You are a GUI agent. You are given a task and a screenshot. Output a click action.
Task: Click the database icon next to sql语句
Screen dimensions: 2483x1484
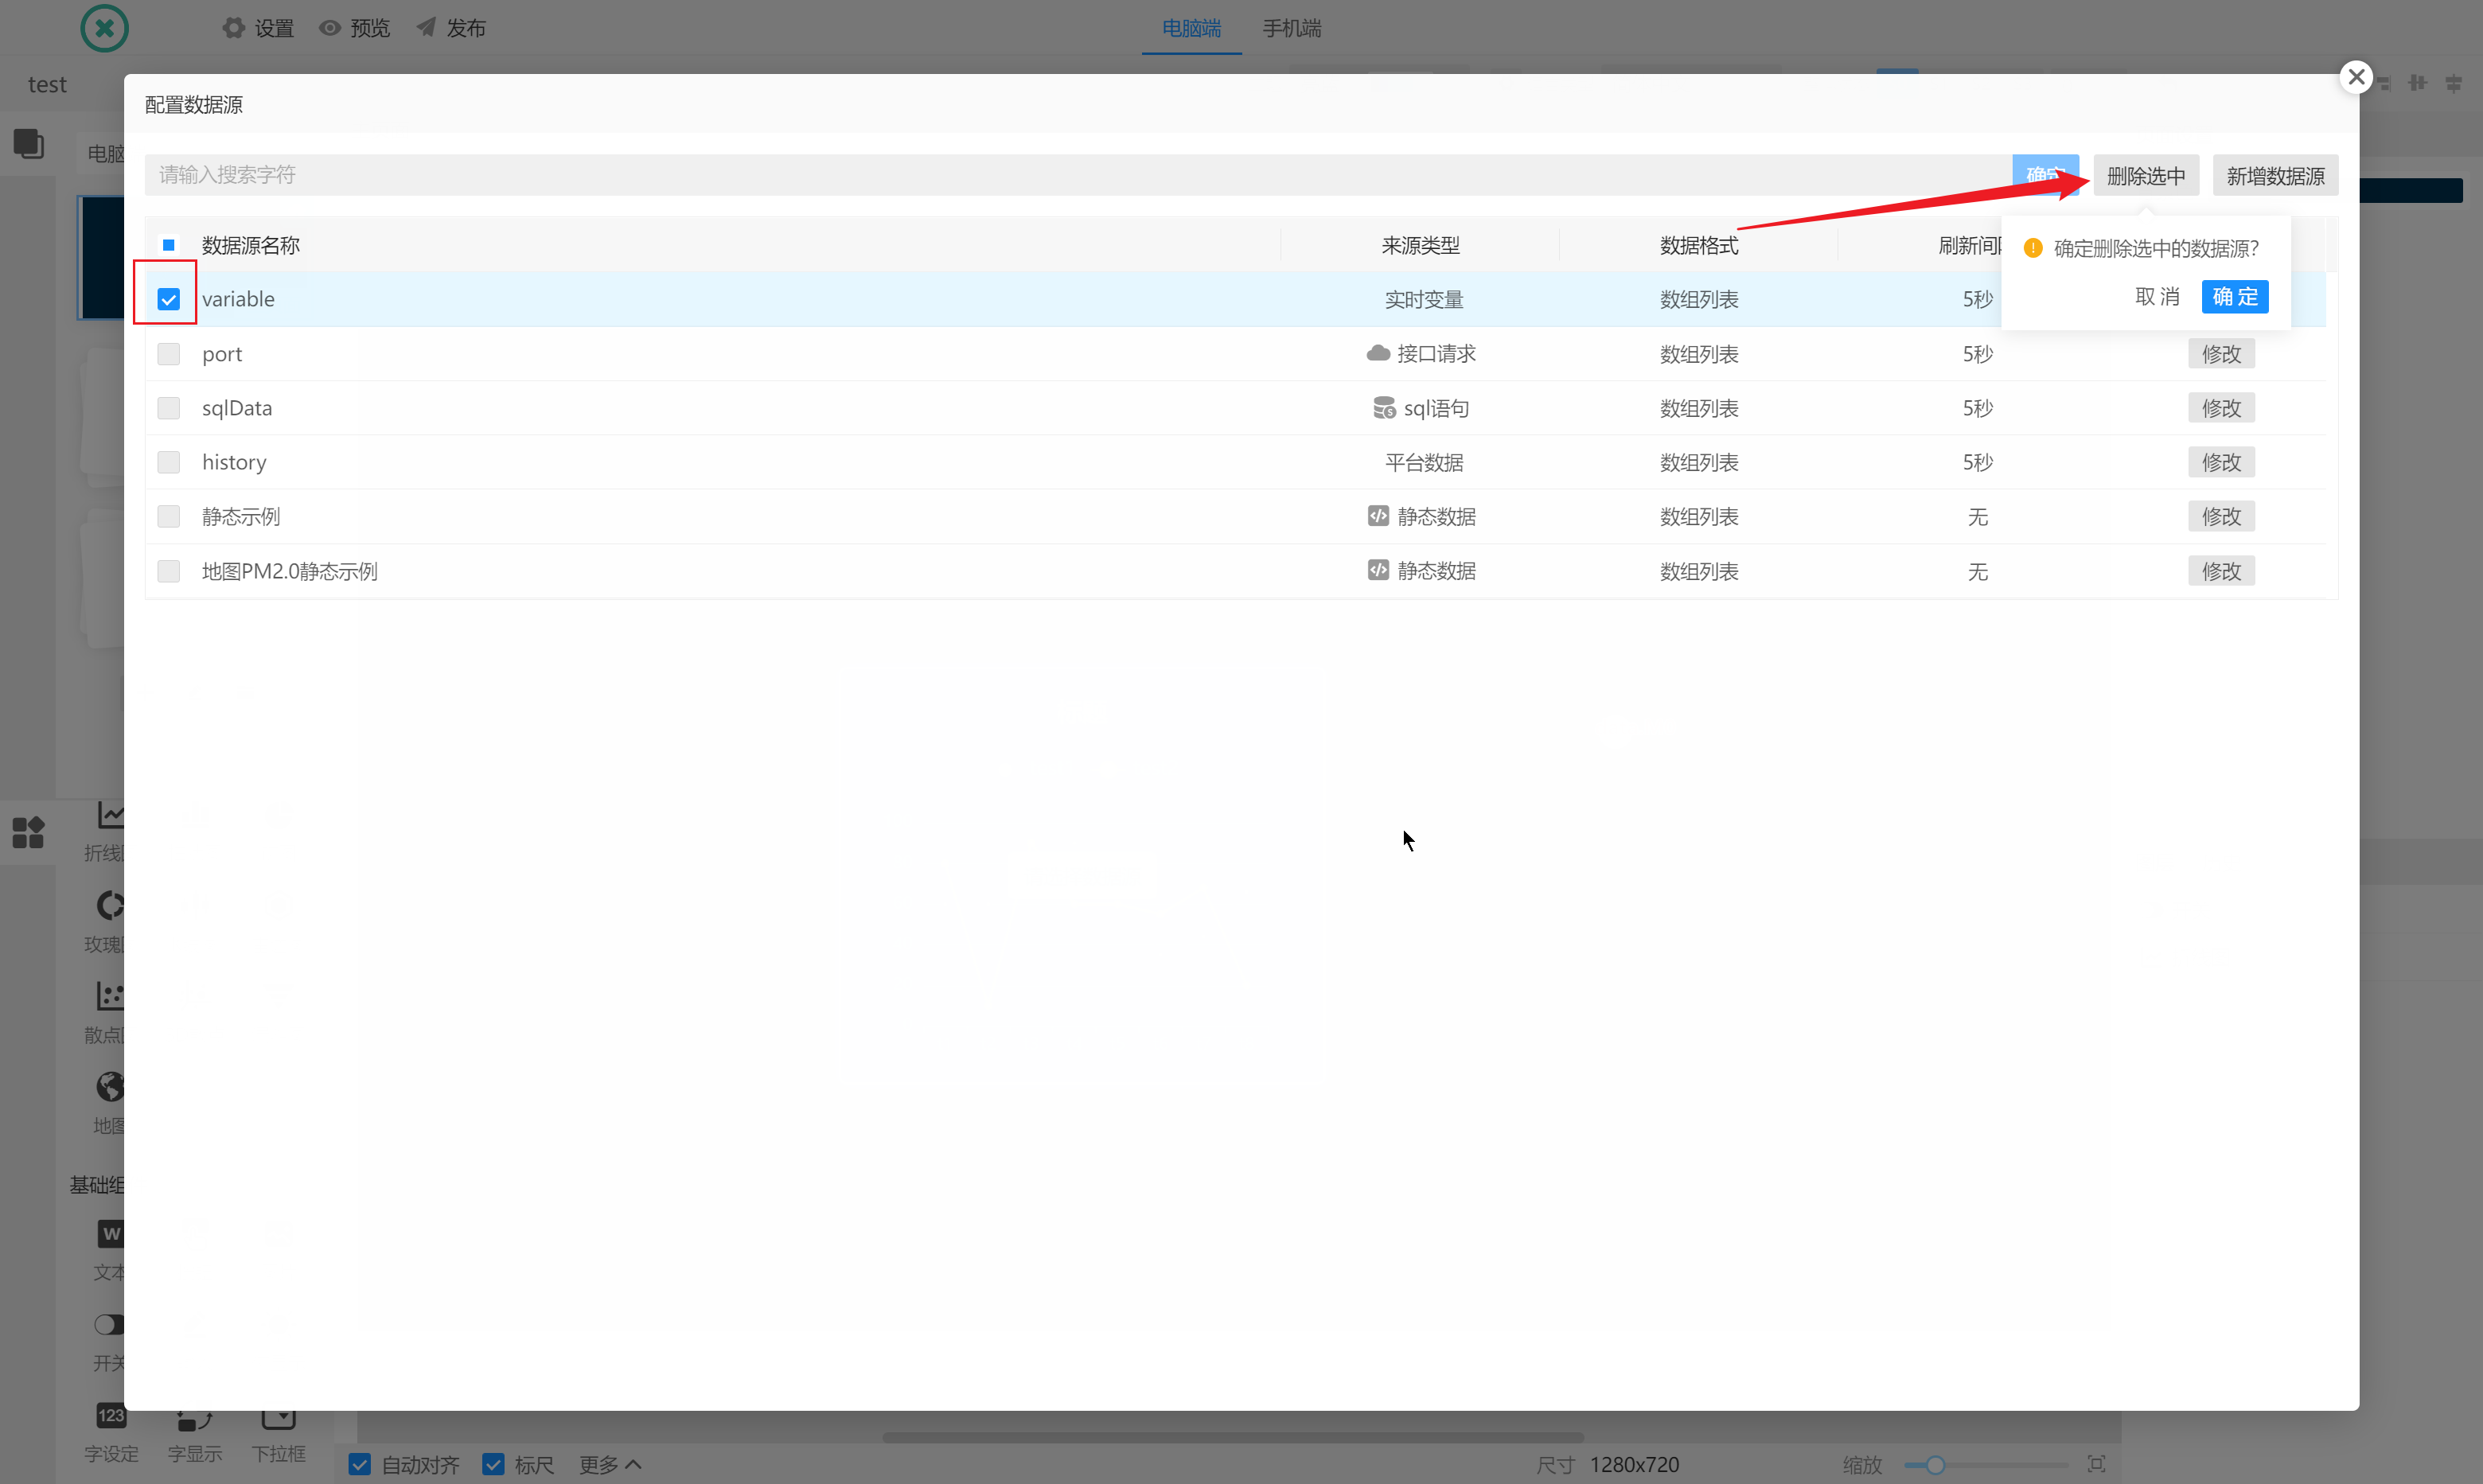click(1384, 408)
